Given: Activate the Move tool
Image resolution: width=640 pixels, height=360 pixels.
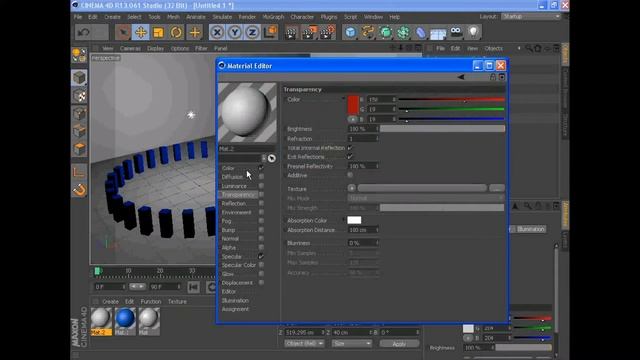Looking at the screenshot, I should coord(141,32).
